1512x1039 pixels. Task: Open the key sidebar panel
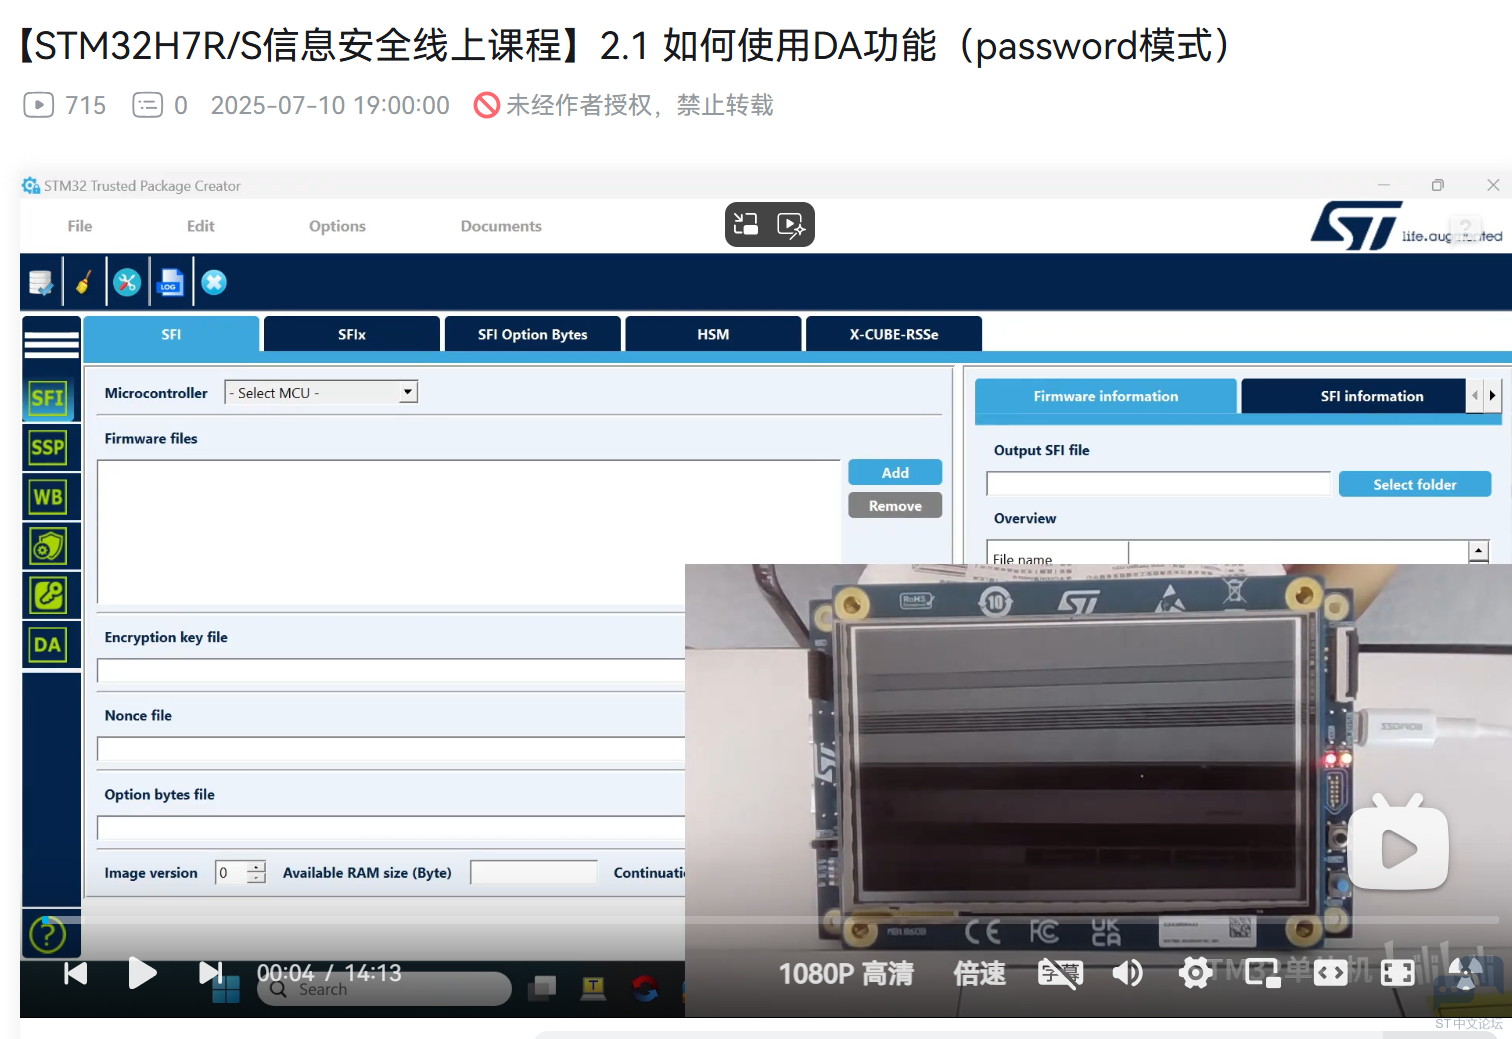(48, 595)
